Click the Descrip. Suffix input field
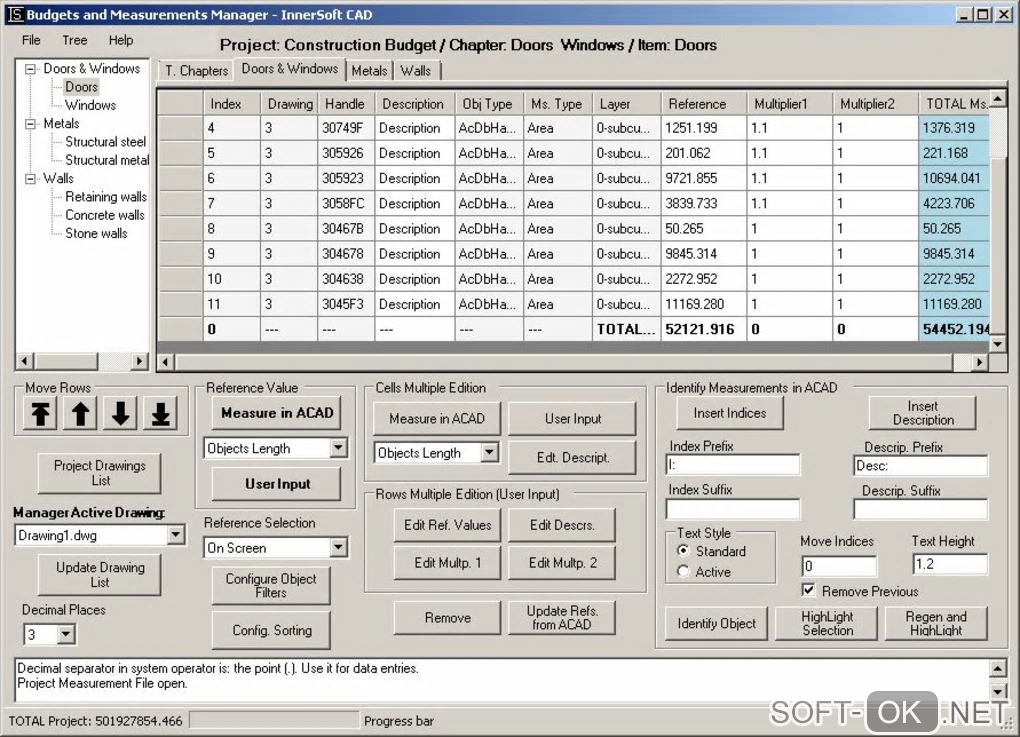Screen dimensions: 1020x737 pos(920,509)
